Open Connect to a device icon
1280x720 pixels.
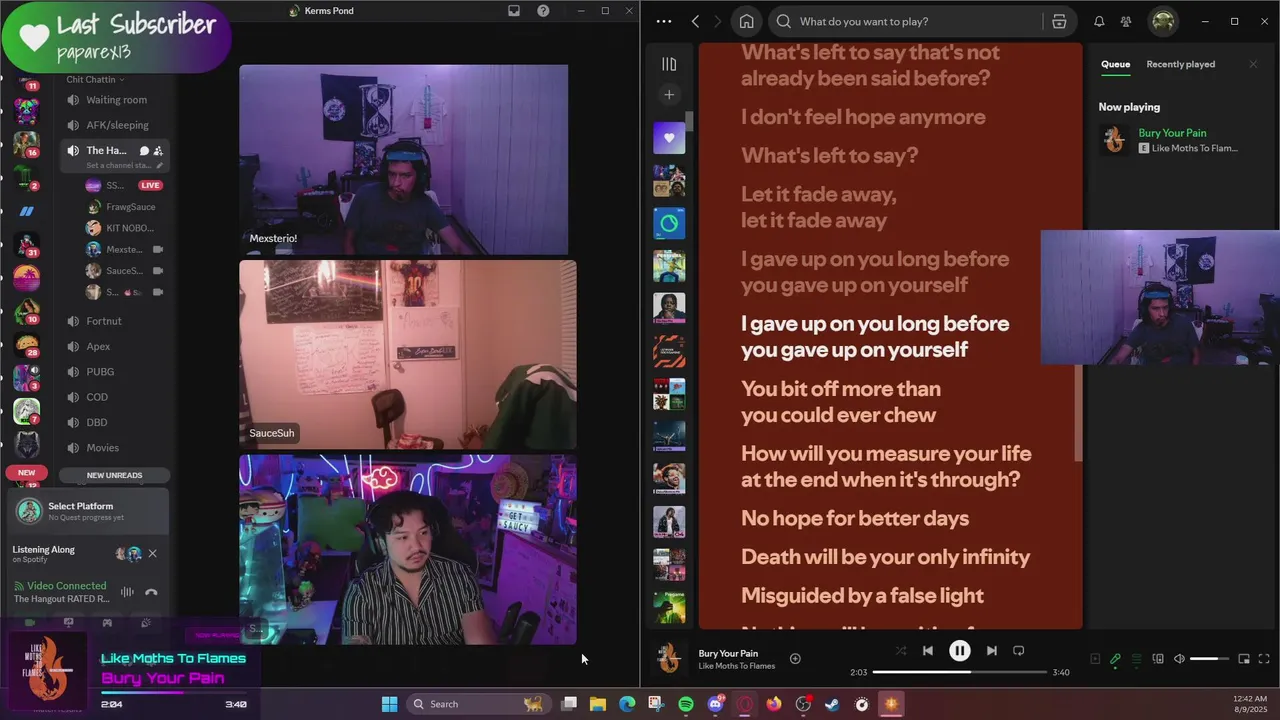coord(1158,659)
